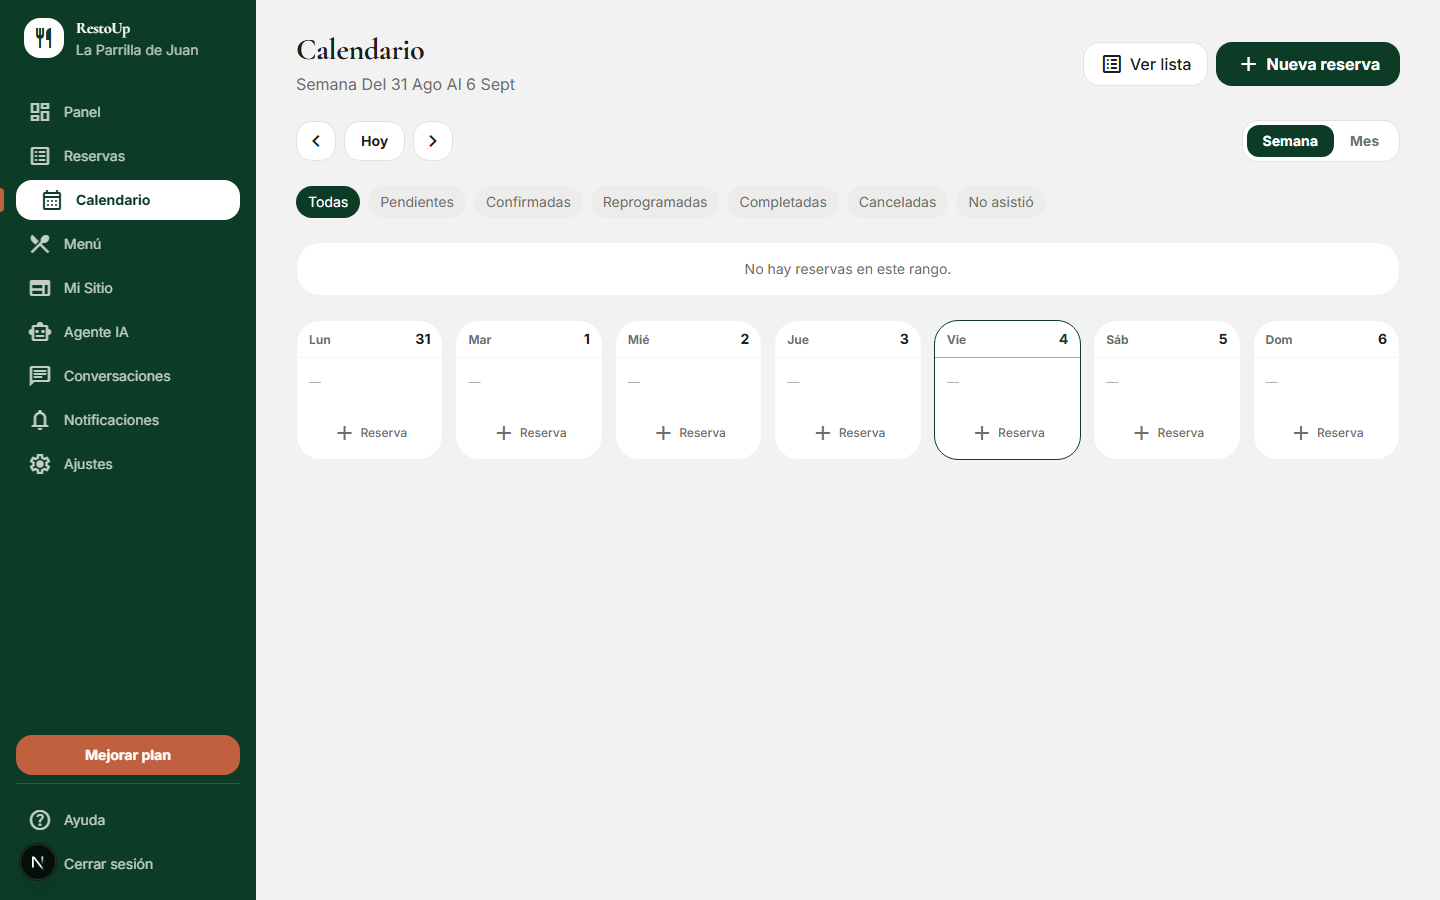This screenshot has height=900, width=1440.
Task: Click the Calendario calendar icon
Action: pyautogui.click(x=52, y=200)
